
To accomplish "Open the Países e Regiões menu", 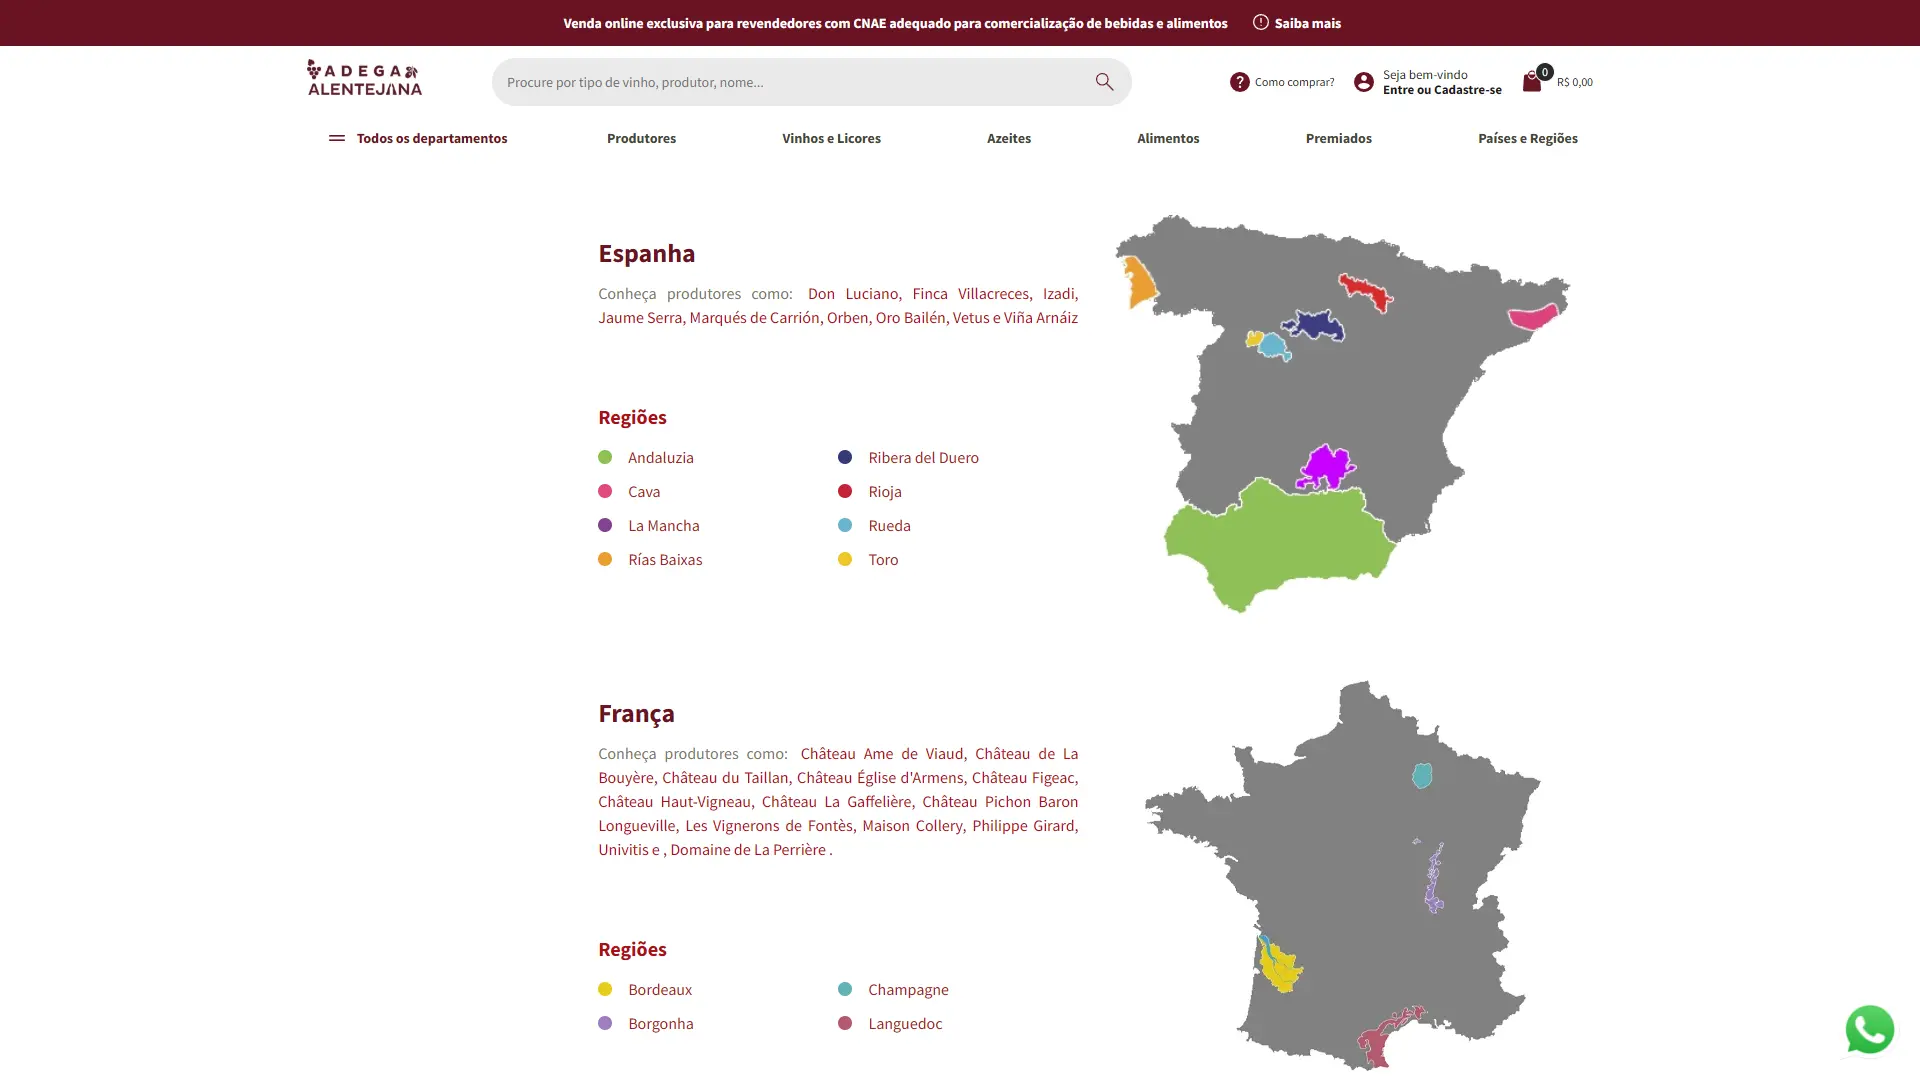I will tap(1527, 138).
